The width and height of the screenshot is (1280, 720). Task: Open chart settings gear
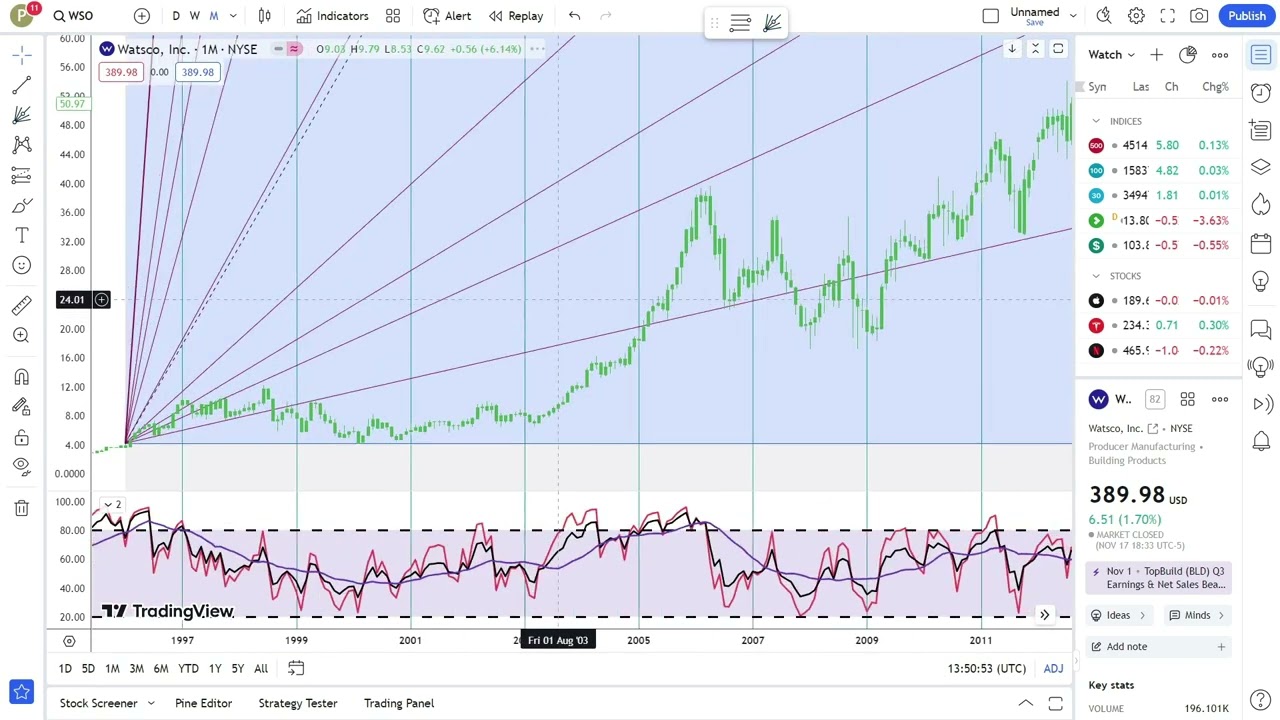[x=1136, y=16]
